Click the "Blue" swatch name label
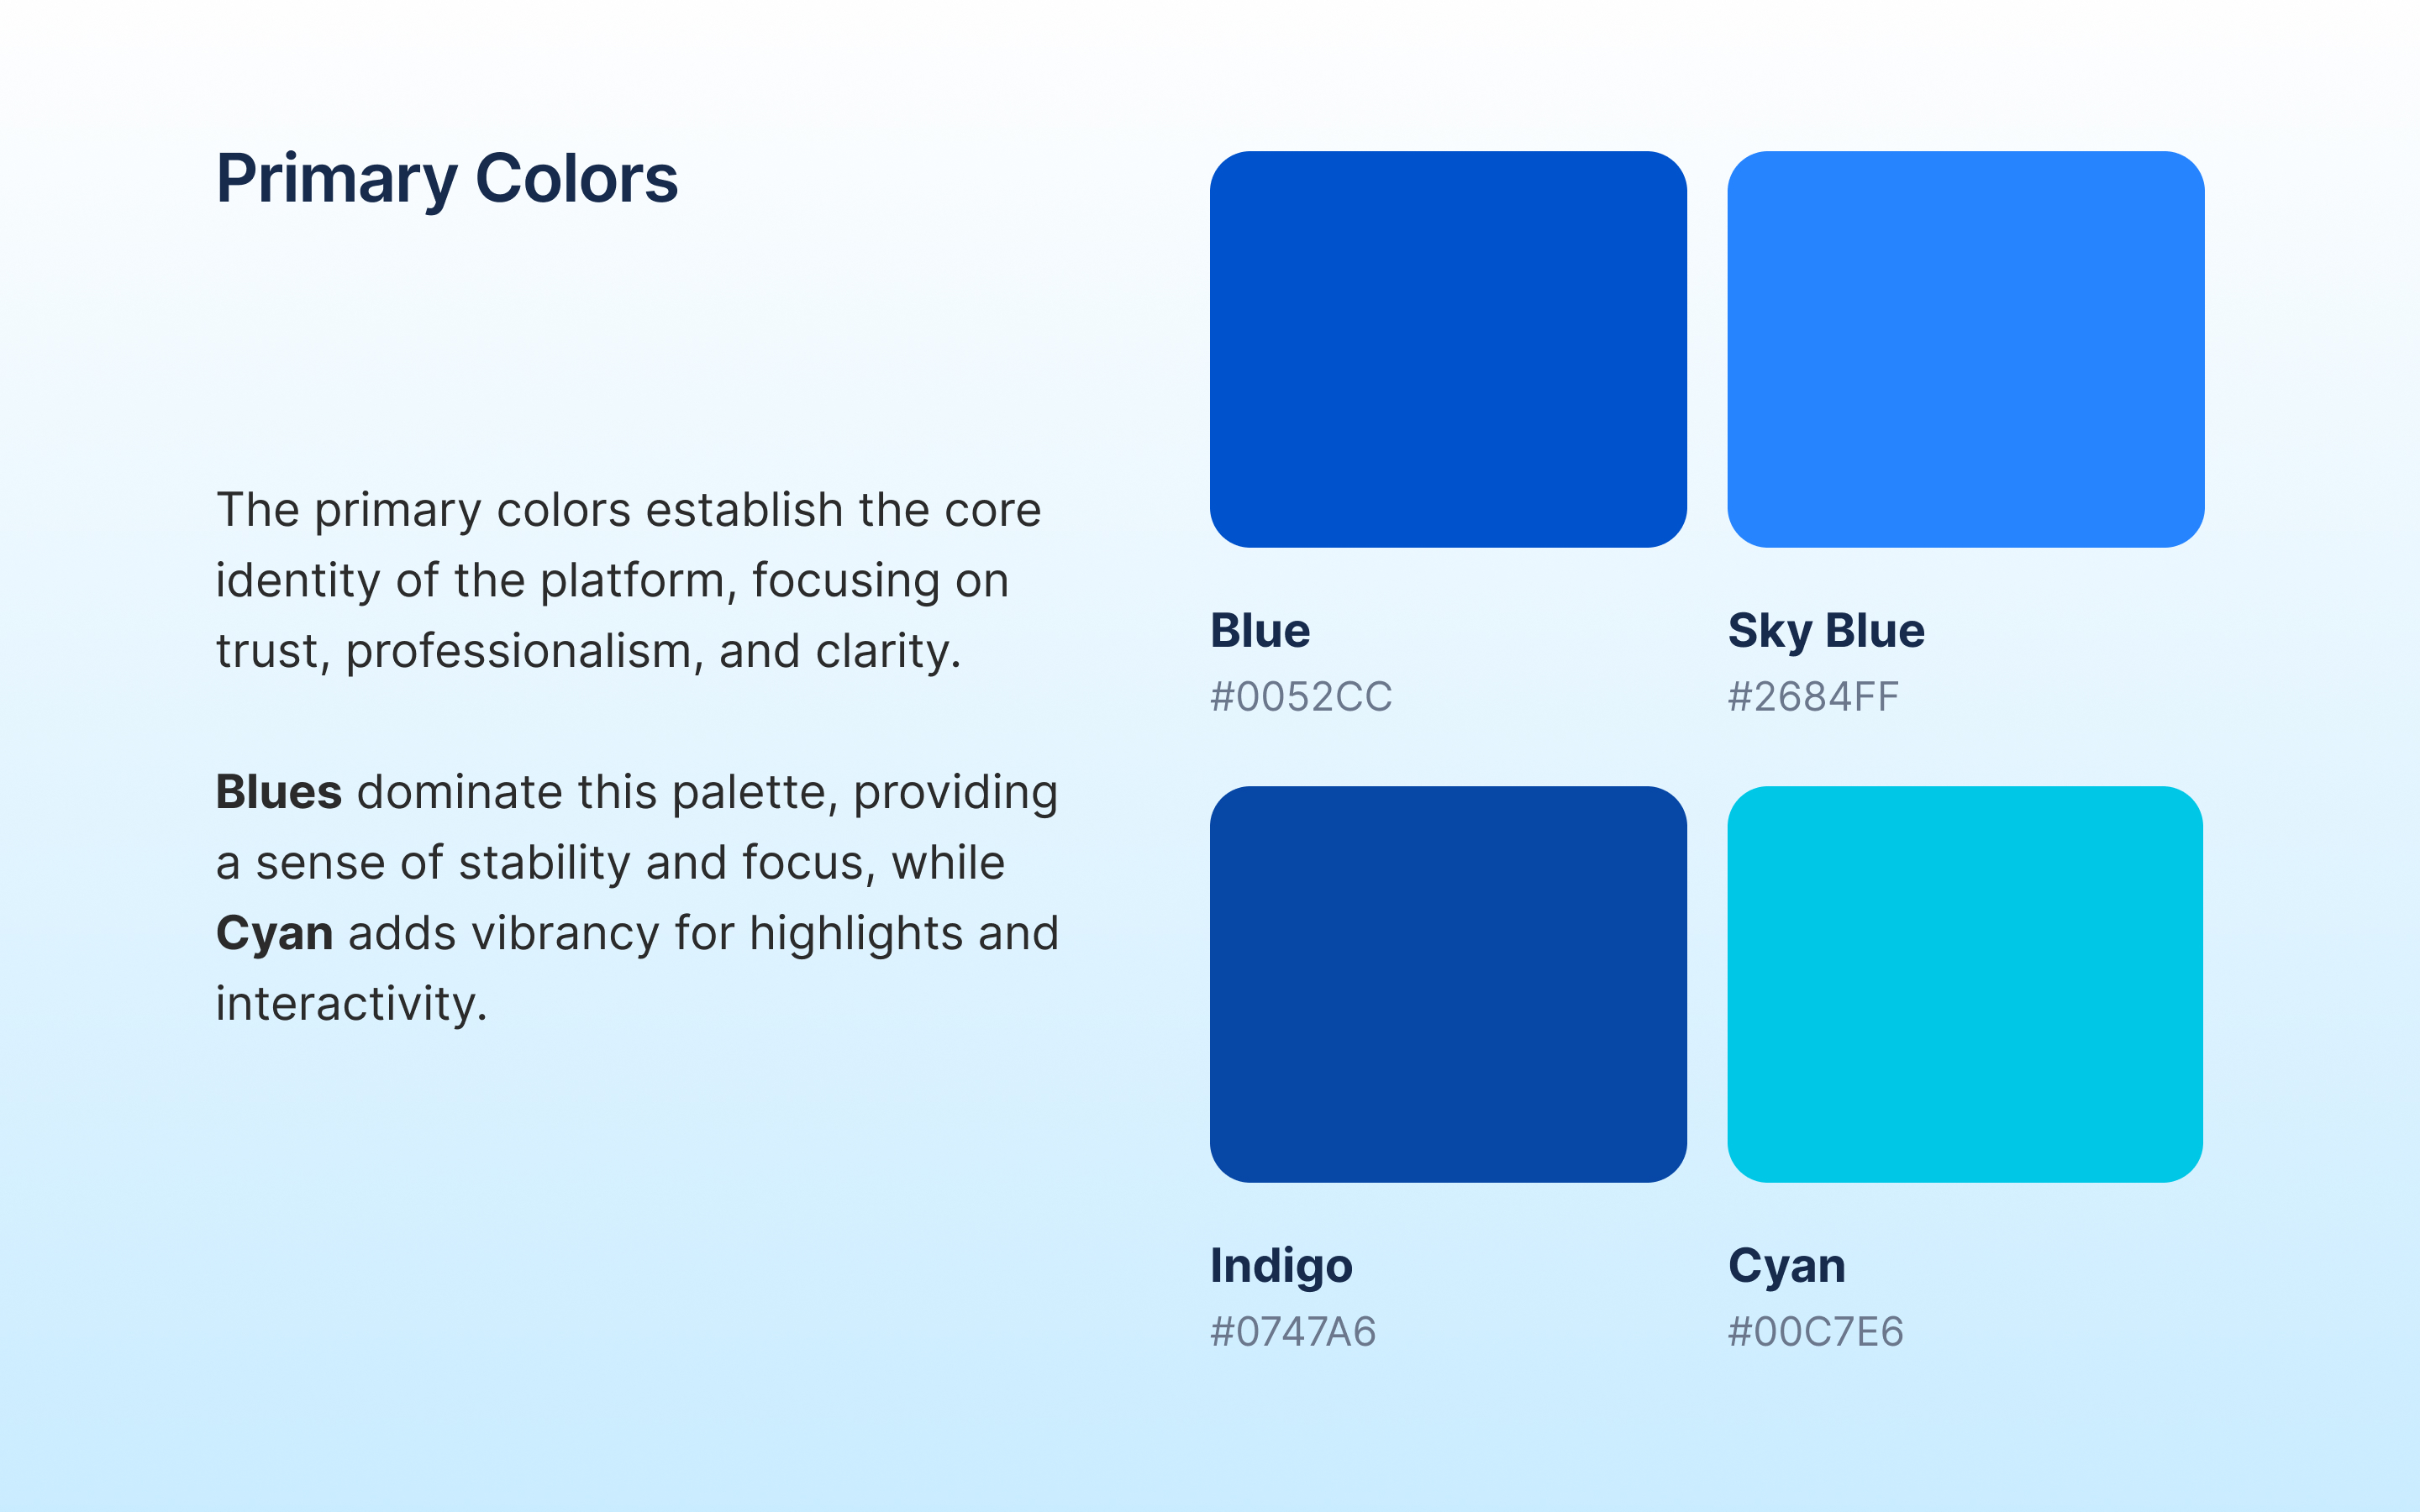Viewport: 2420px width, 1512px height. click(x=1260, y=631)
